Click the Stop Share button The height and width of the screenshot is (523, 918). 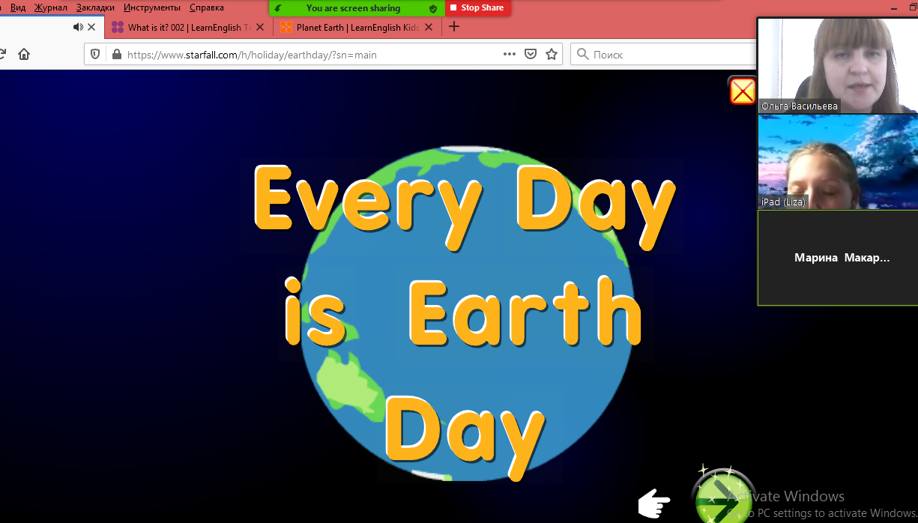click(477, 8)
